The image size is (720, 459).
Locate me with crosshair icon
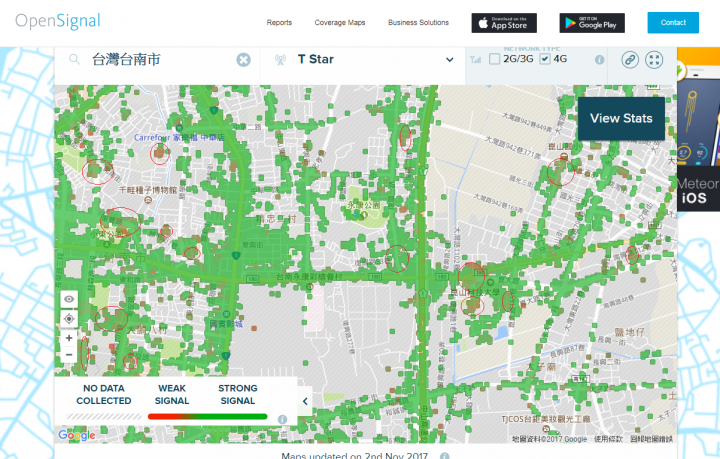[69, 319]
